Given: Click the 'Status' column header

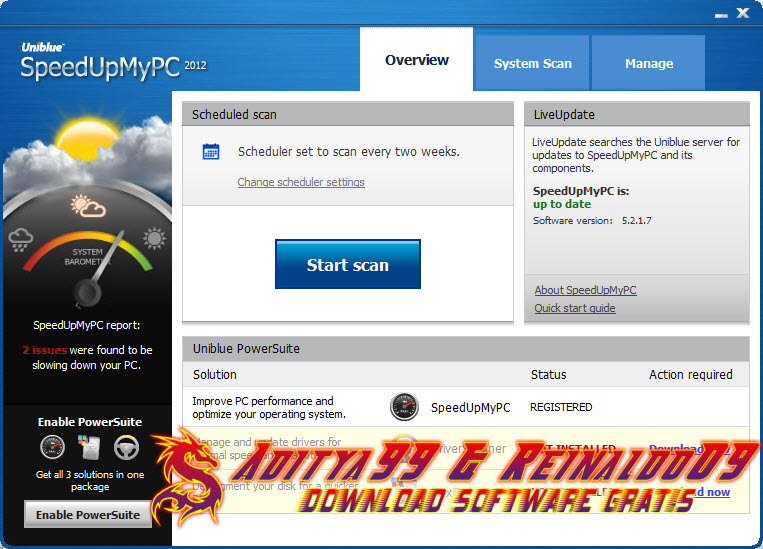Looking at the screenshot, I should click(548, 375).
